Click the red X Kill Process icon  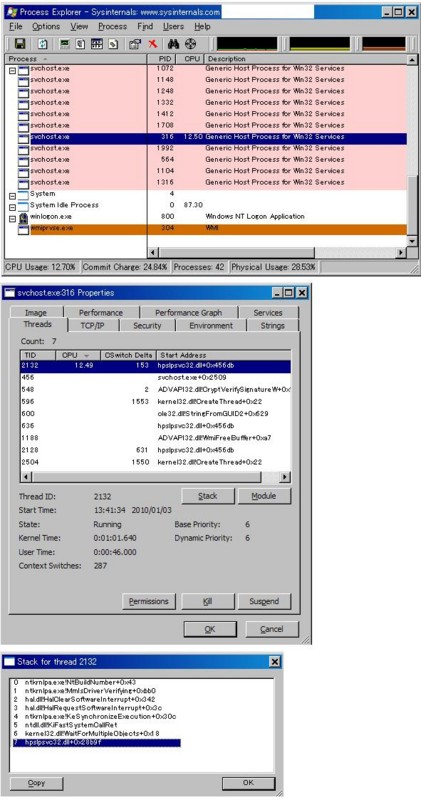tap(152, 44)
